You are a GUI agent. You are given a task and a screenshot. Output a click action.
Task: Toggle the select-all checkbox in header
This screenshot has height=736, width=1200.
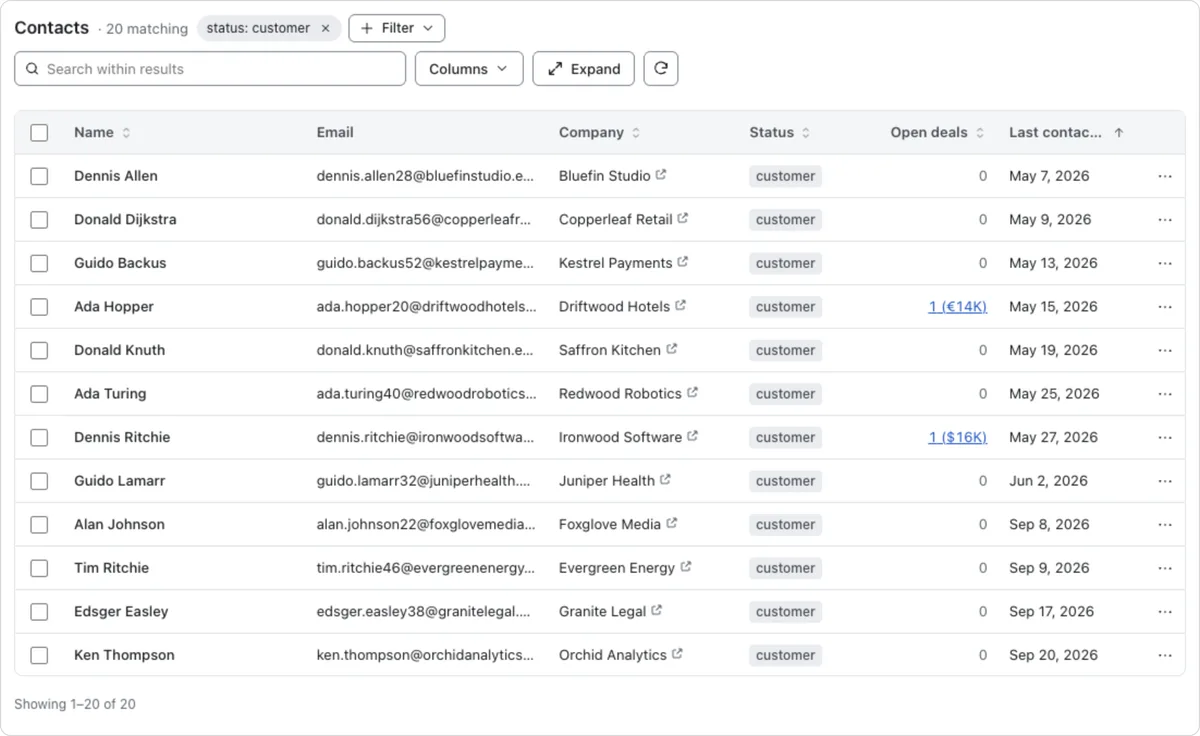(39, 132)
